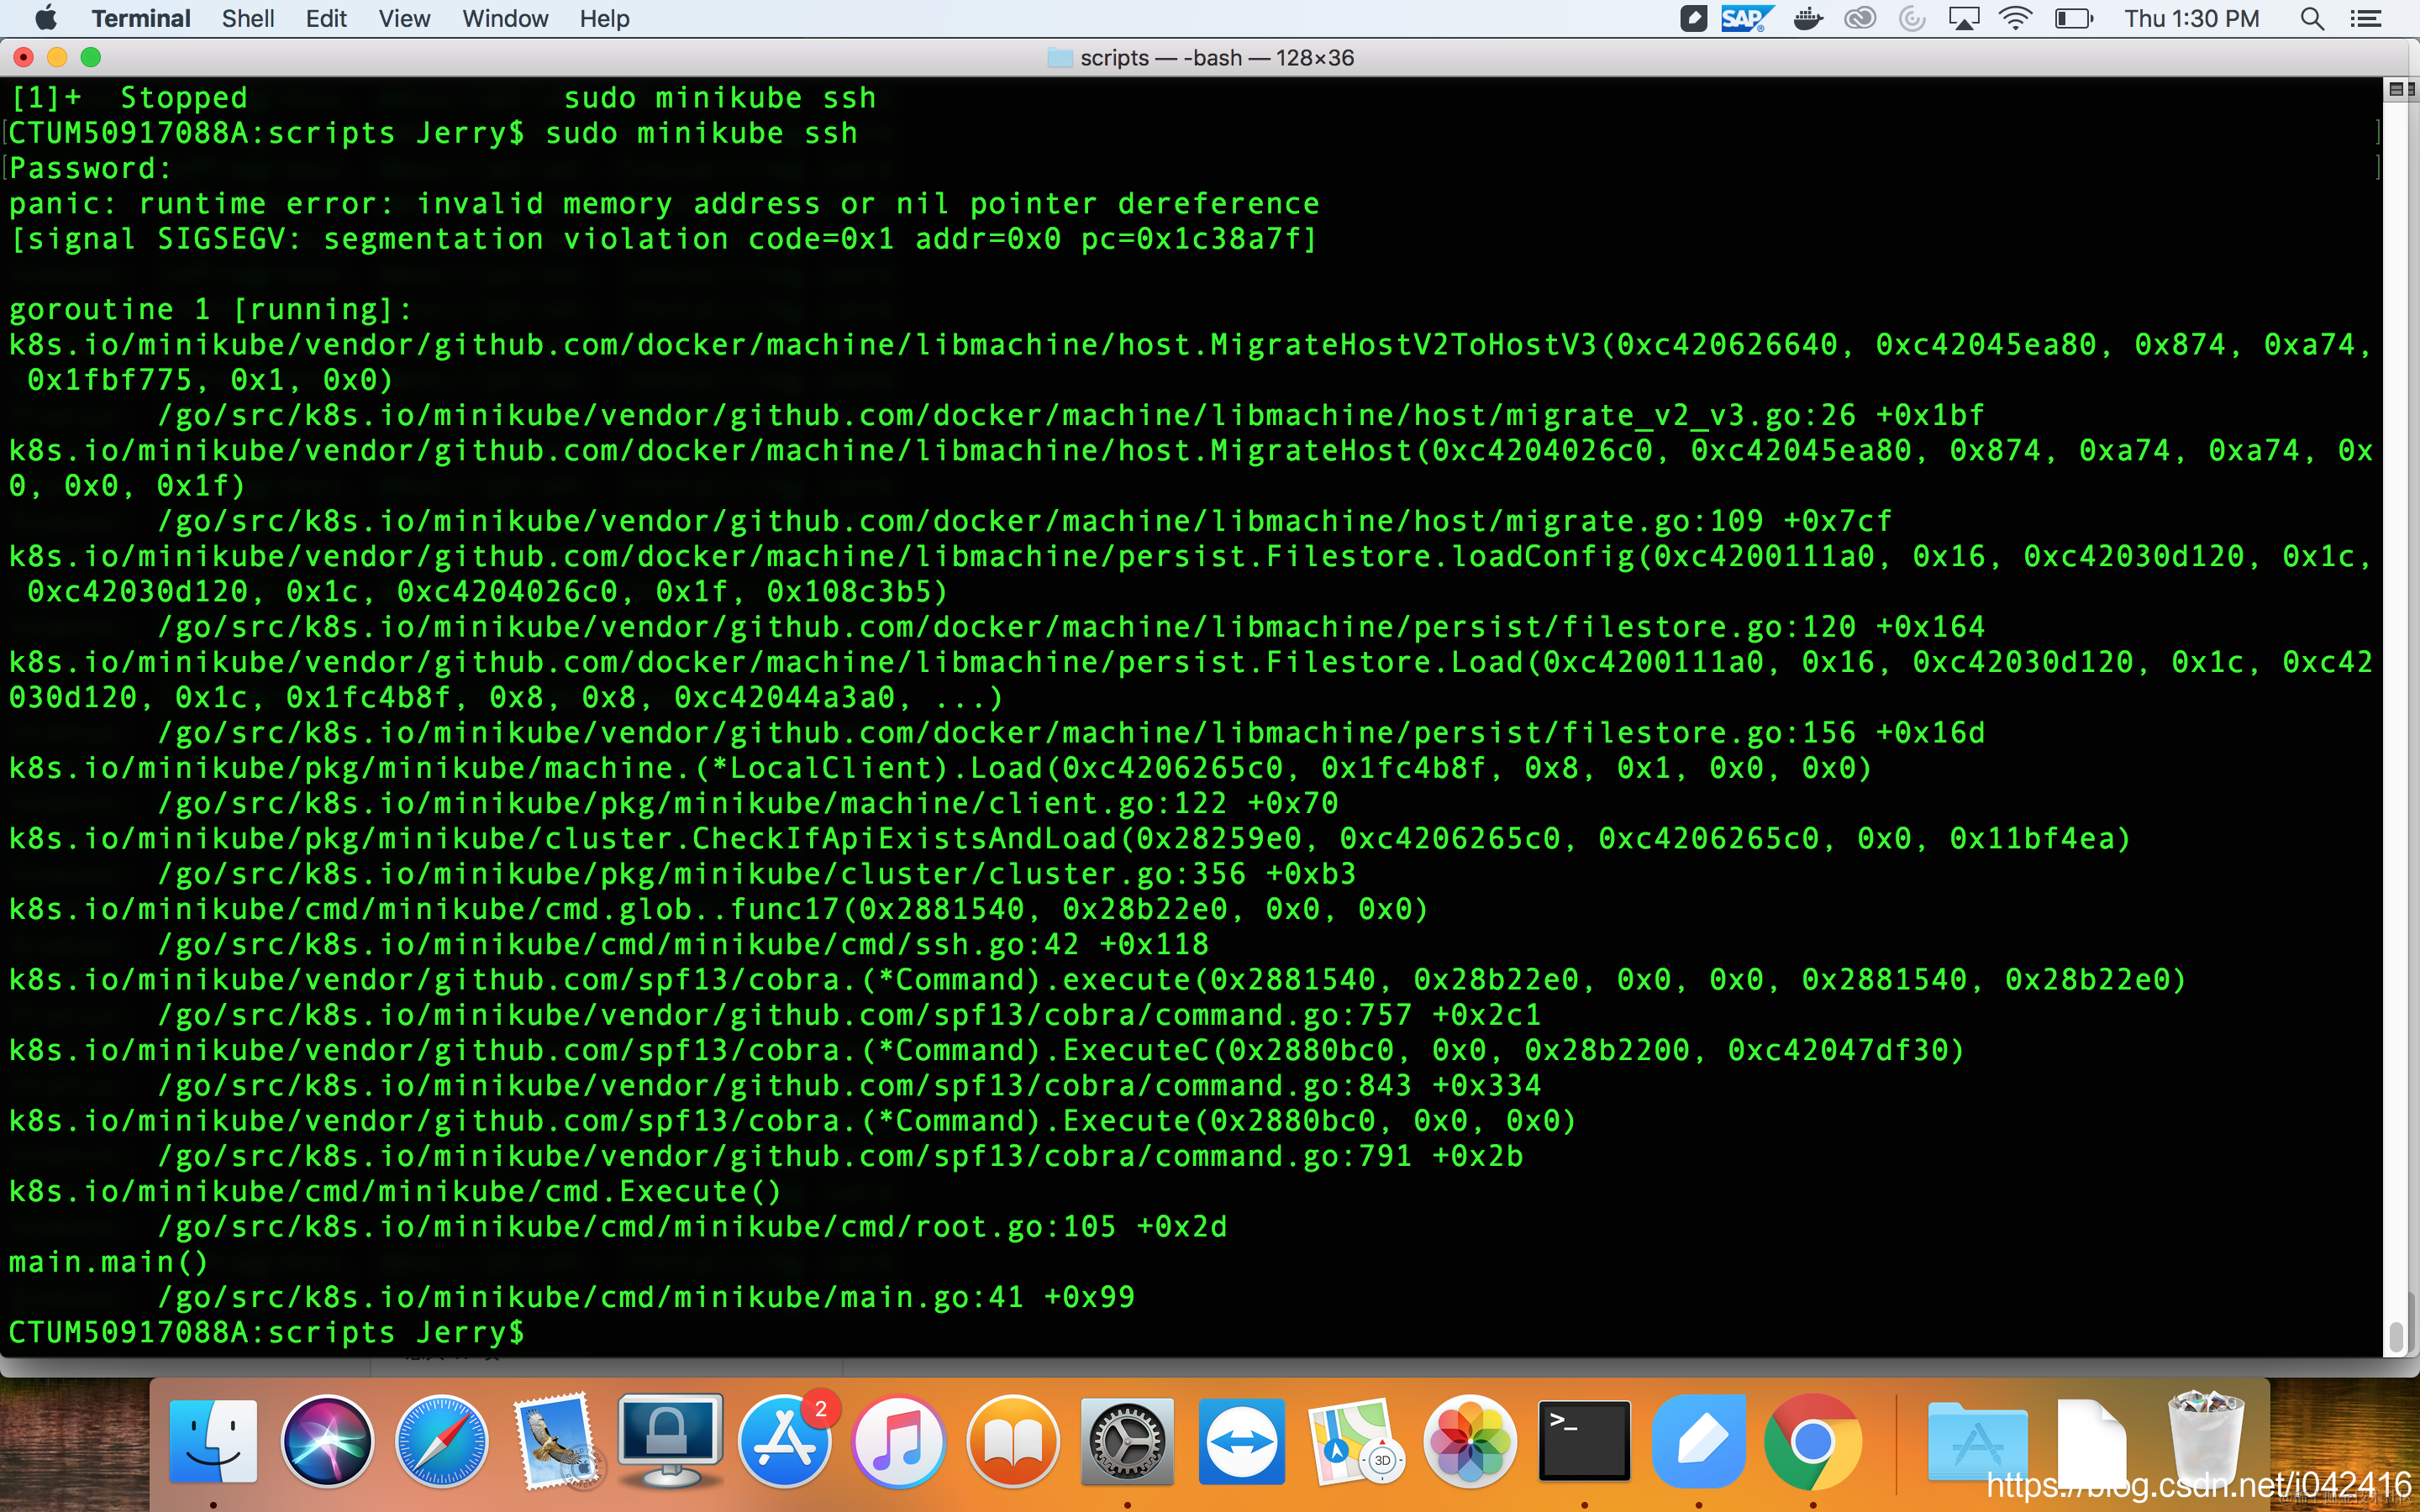Image resolution: width=2420 pixels, height=1512 pixels.
Task: Open Finder in the dock
Action: (213, 1441)
